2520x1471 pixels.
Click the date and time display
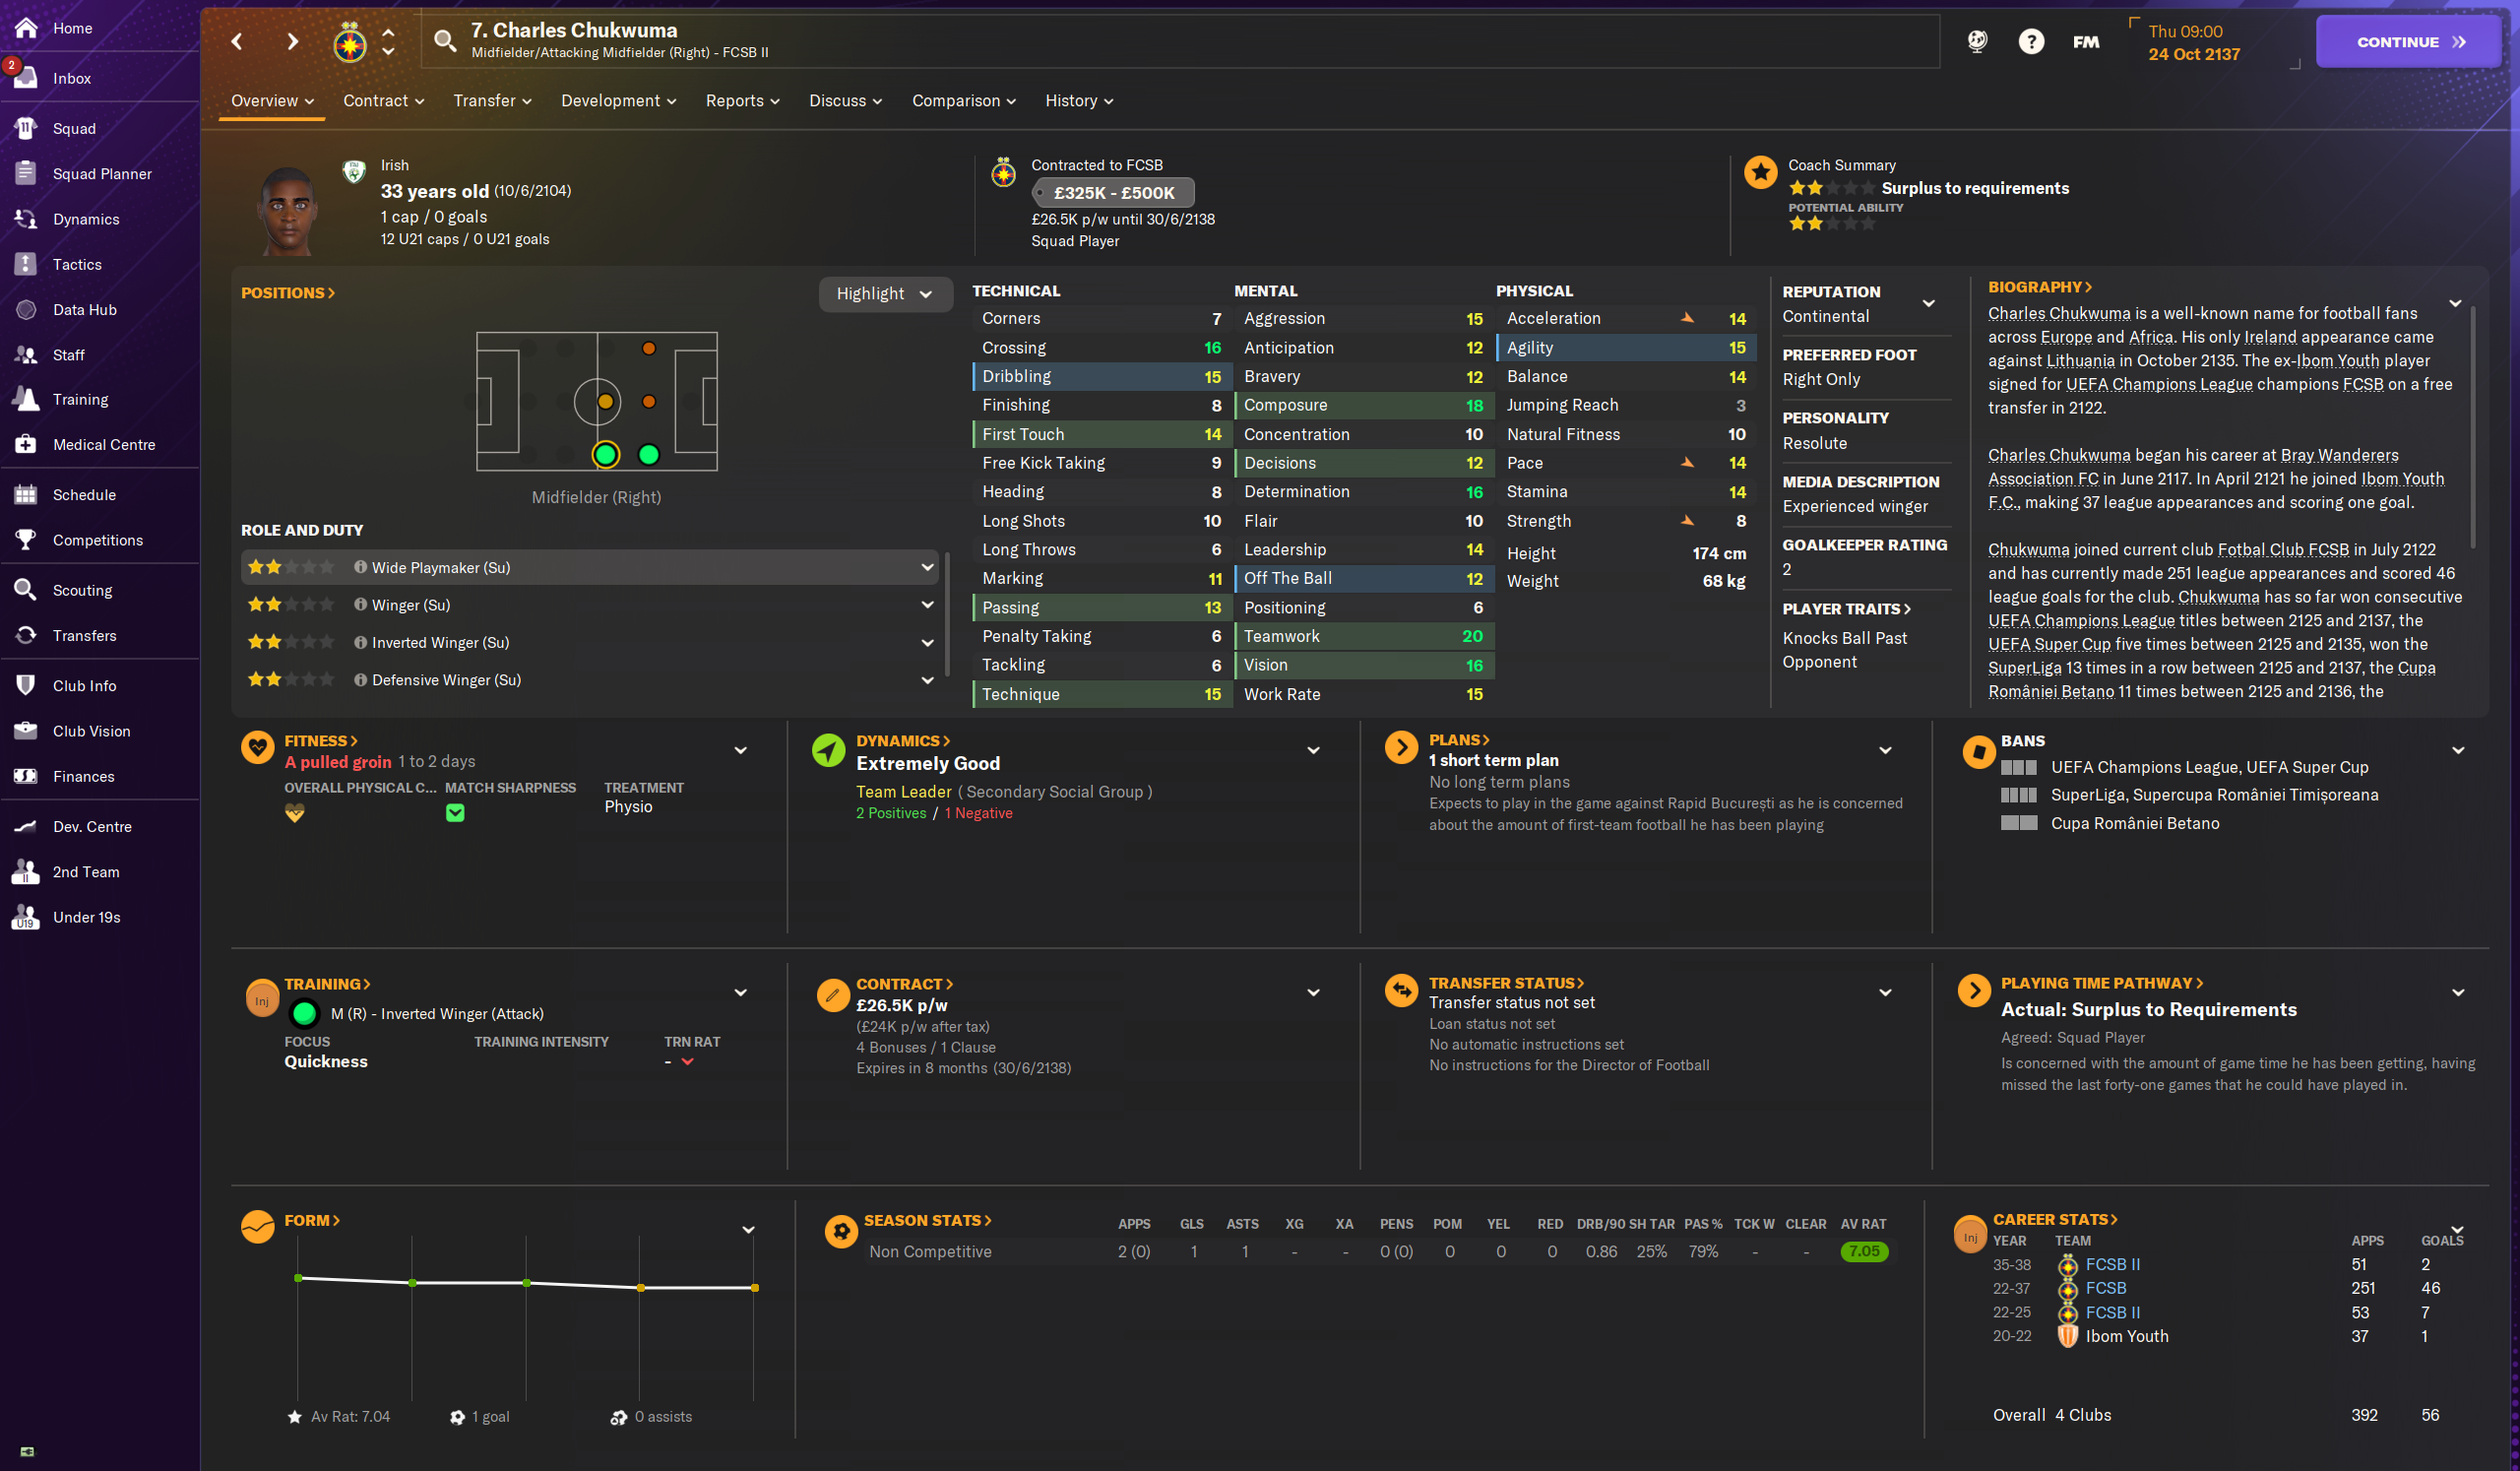2193,43
